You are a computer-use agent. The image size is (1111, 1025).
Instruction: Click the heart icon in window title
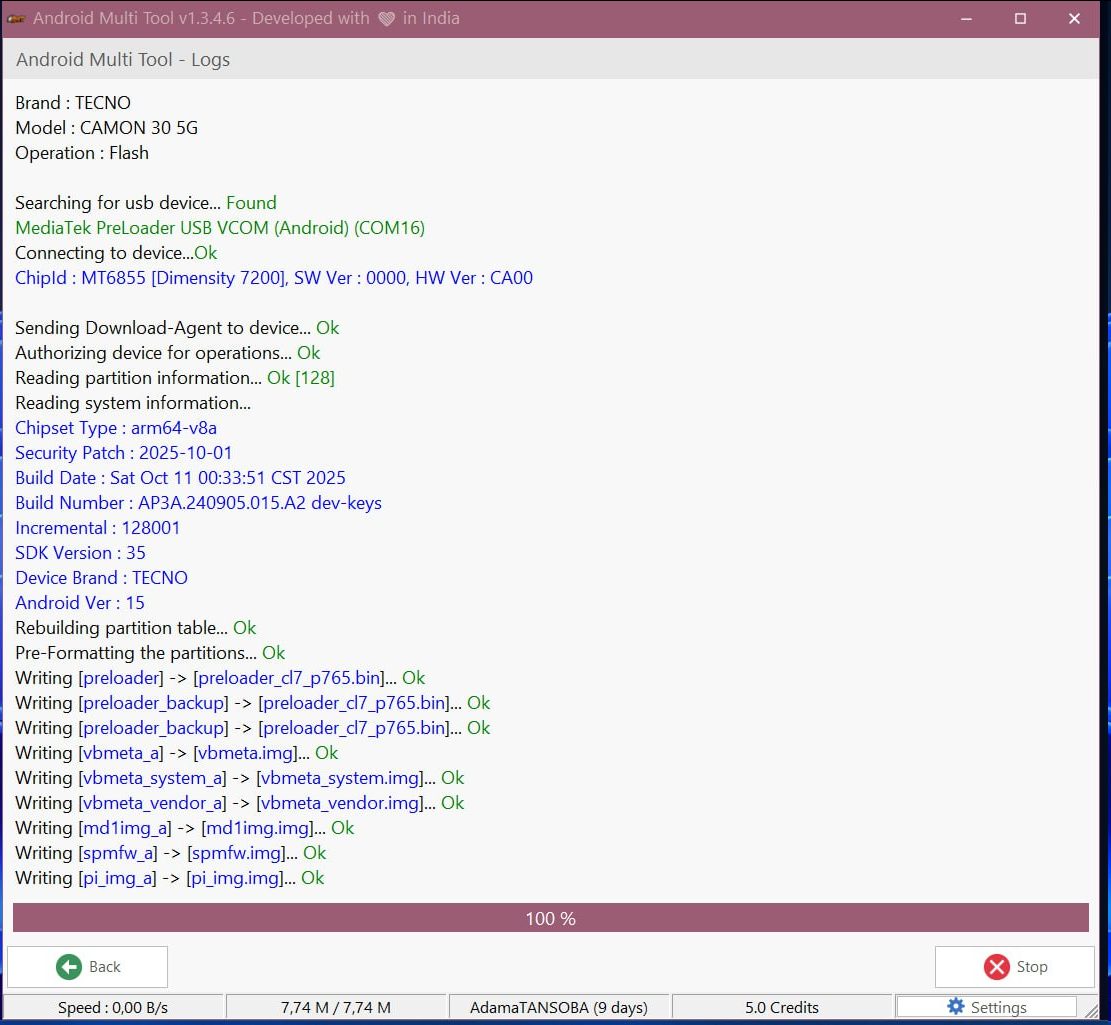click(386, 19)
